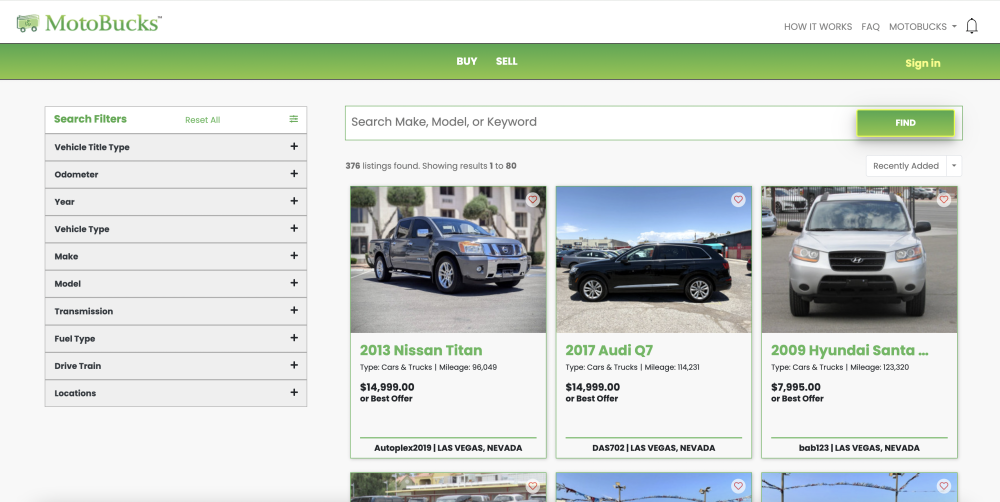Expand the Fuel Type filter
The image size is (1000, 502).
point(176,339)
